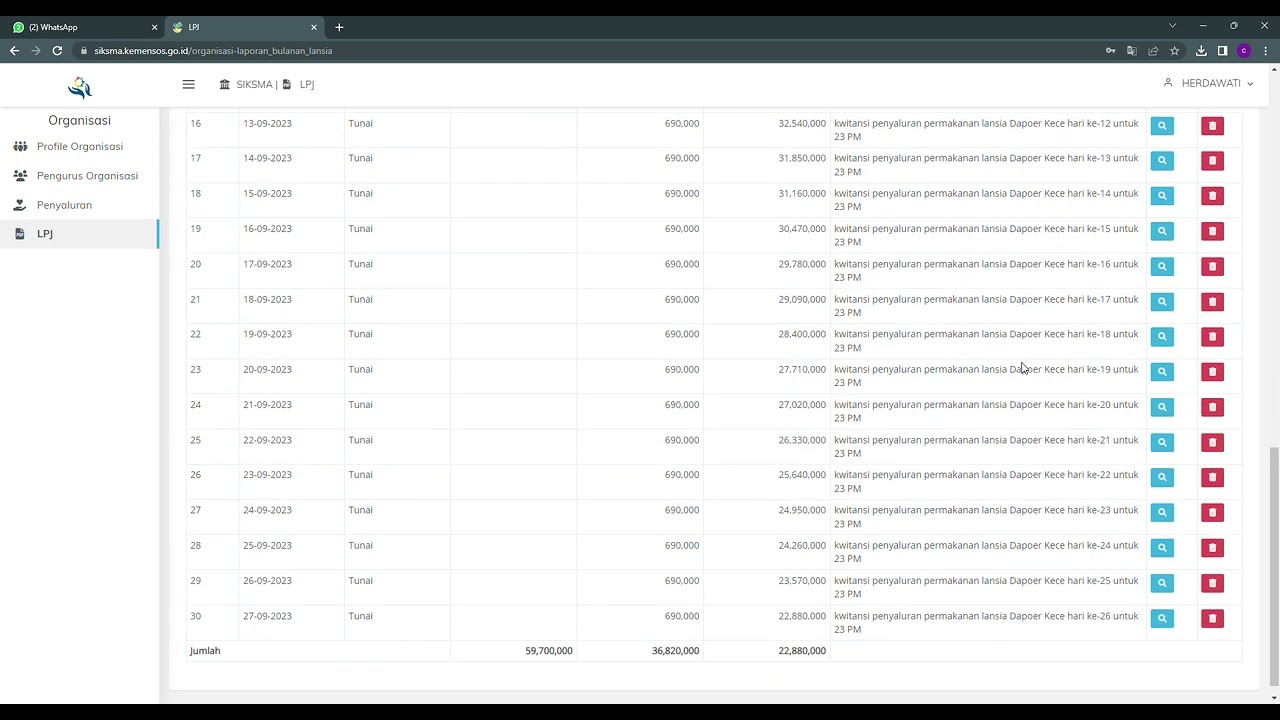View receipt for row 18 dated 15-09-2023
The image size is (1280, 720).
pos(1162,196)
